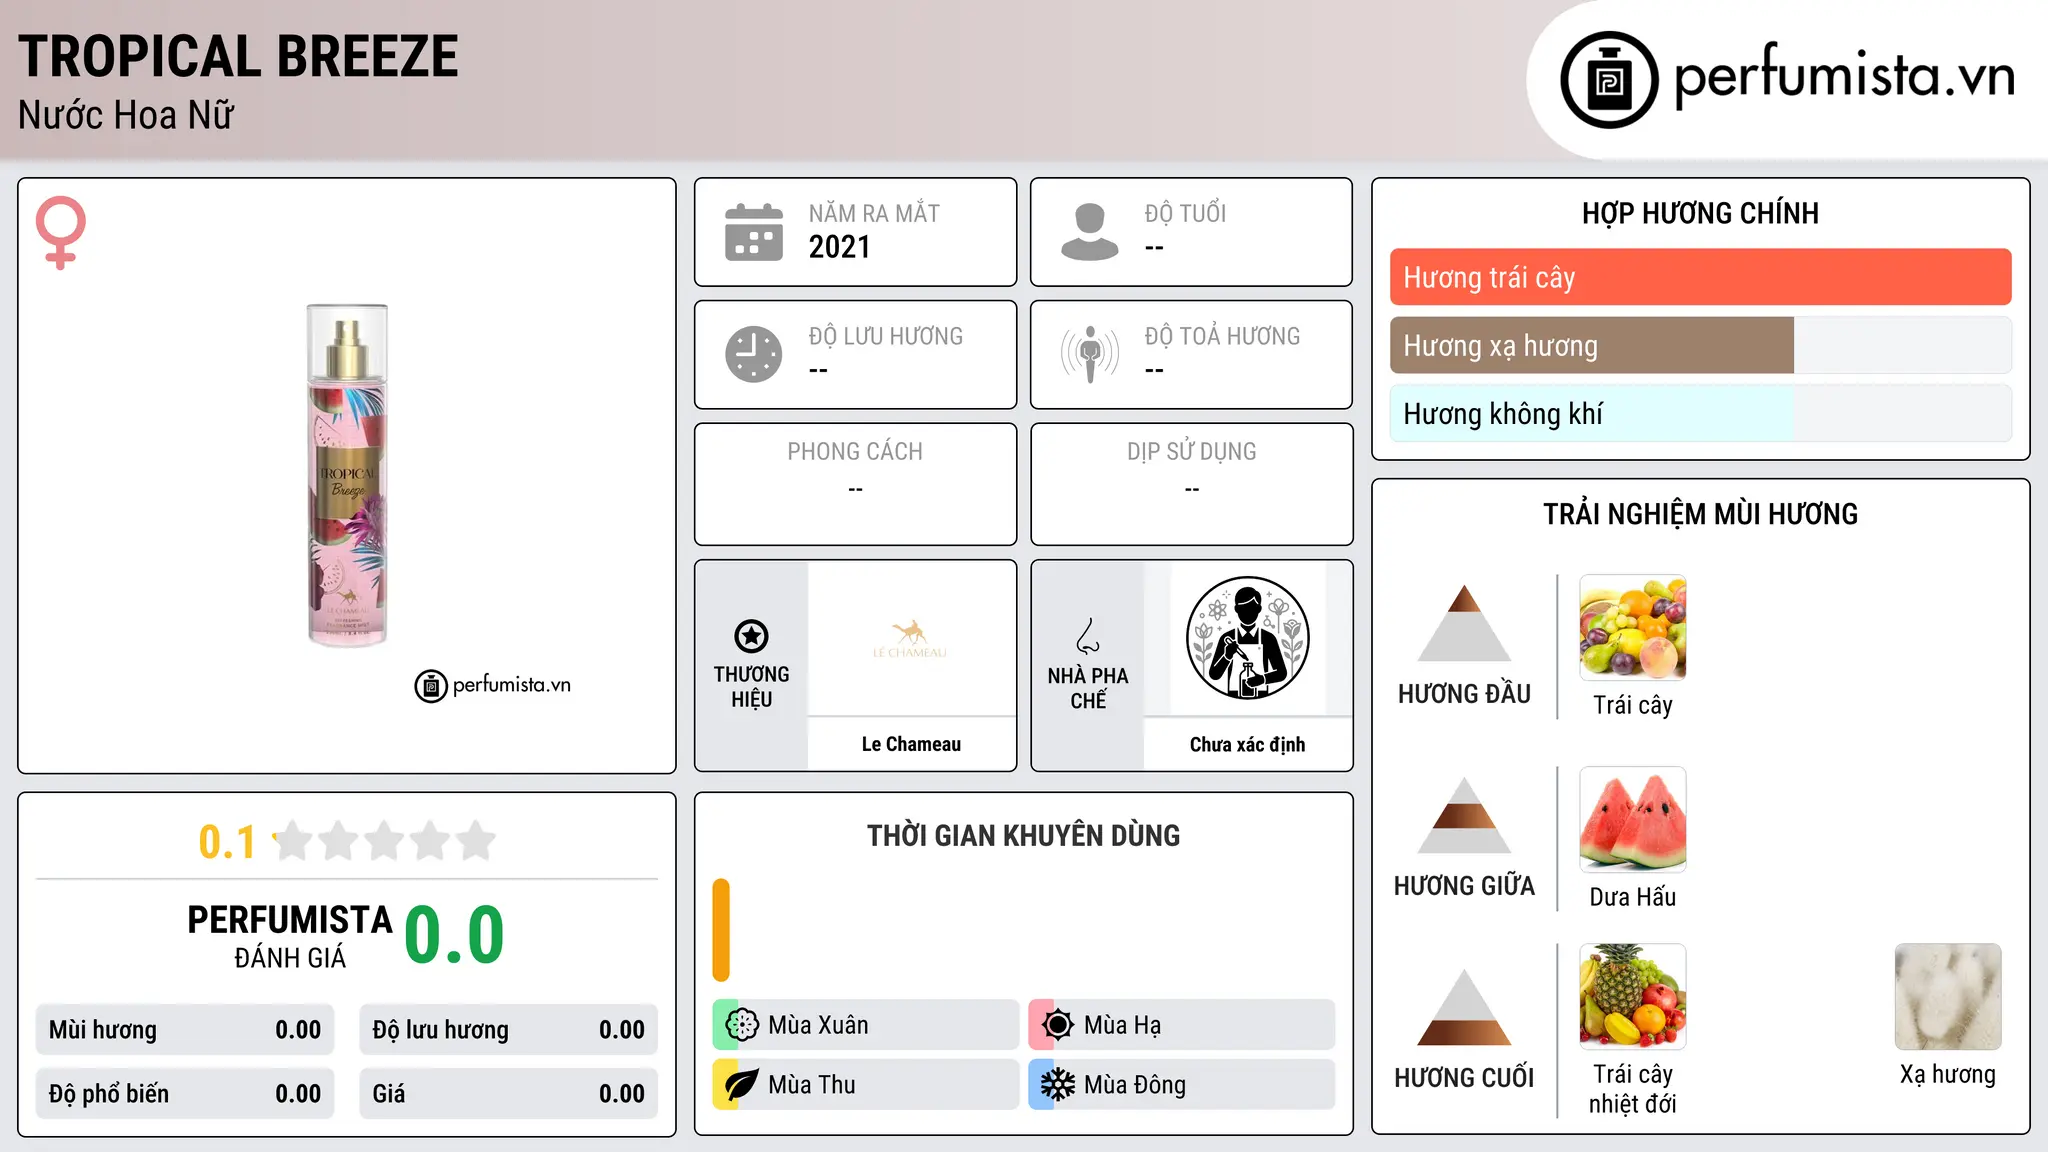
Task: Click the PHONG CÁCH style card
Action: pyautogui.click(x=856, y=484)
